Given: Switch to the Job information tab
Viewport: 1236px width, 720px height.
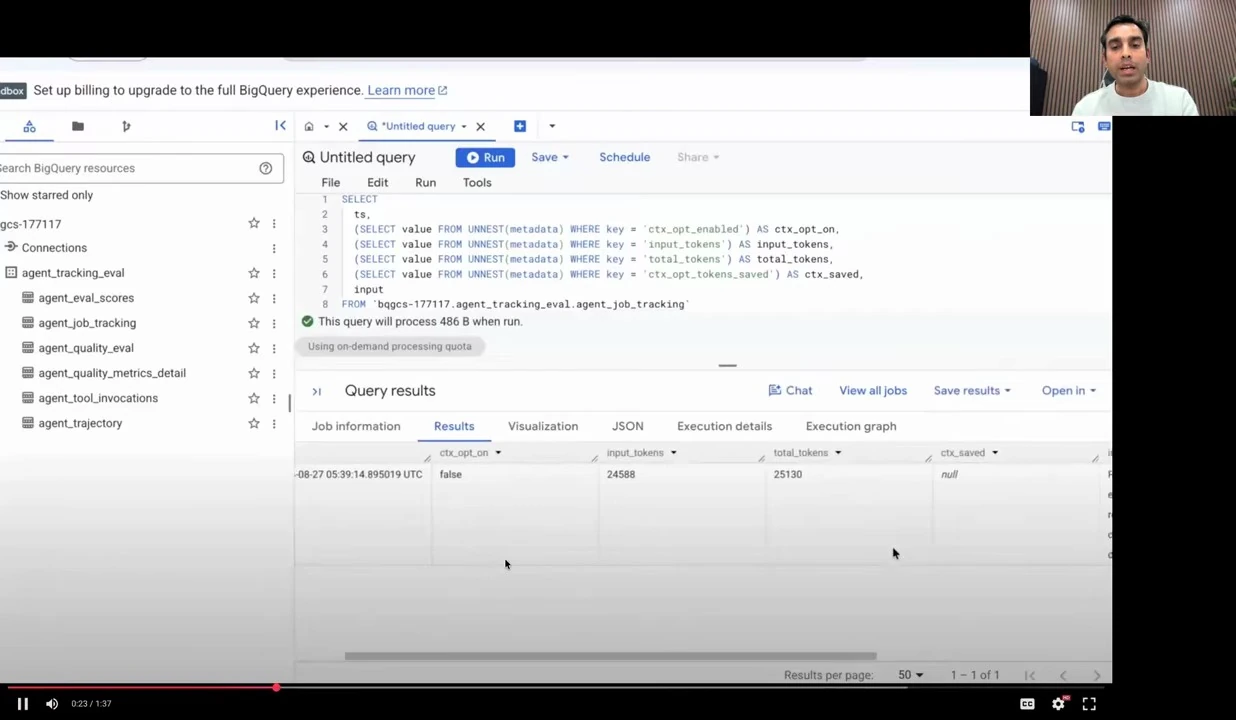Looking at the screenshot, I should point(356,426).
